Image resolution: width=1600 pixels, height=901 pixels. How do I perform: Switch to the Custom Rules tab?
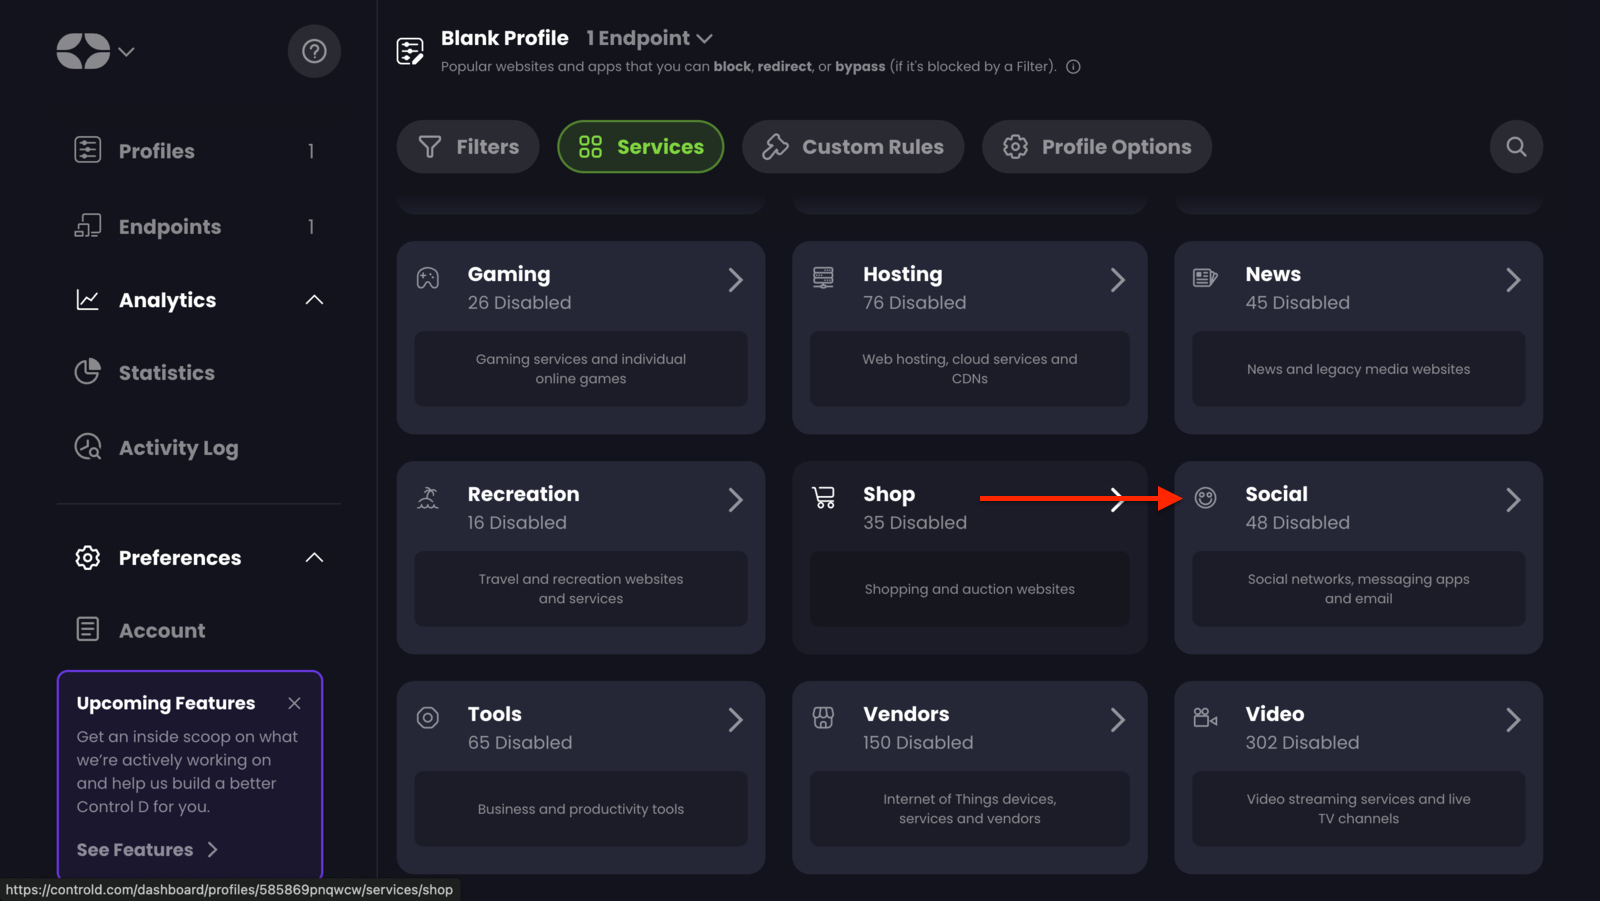(852, 147)
